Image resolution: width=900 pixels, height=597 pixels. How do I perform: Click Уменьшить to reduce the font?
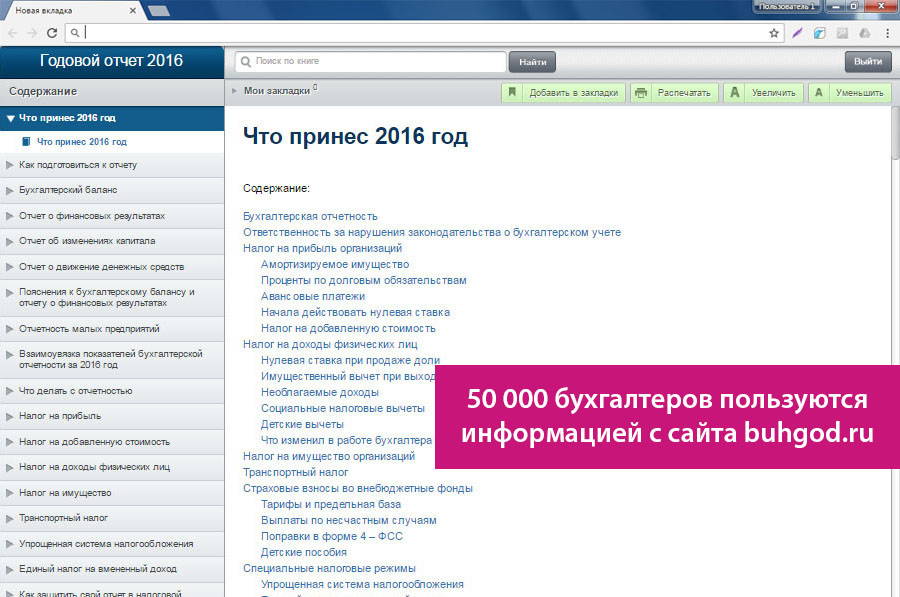point(849,92)
